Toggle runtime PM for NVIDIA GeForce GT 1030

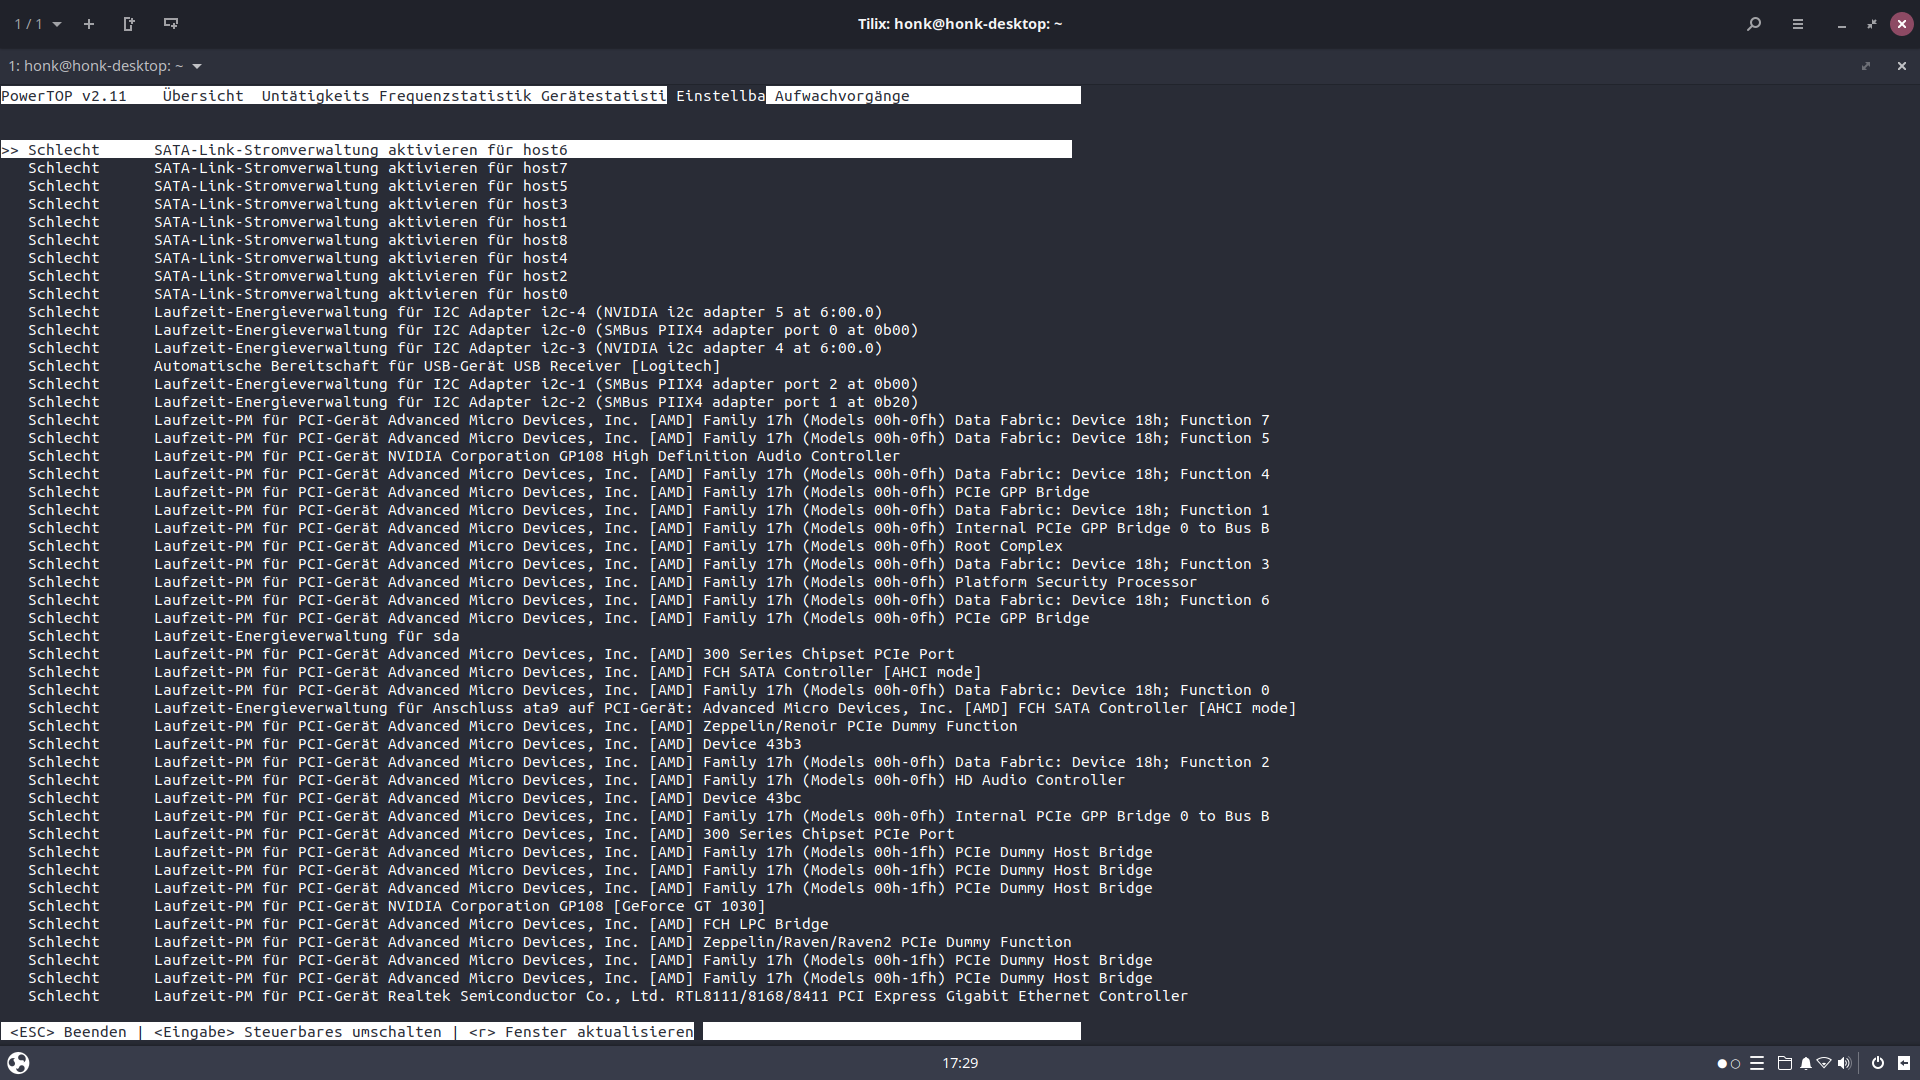459,906
